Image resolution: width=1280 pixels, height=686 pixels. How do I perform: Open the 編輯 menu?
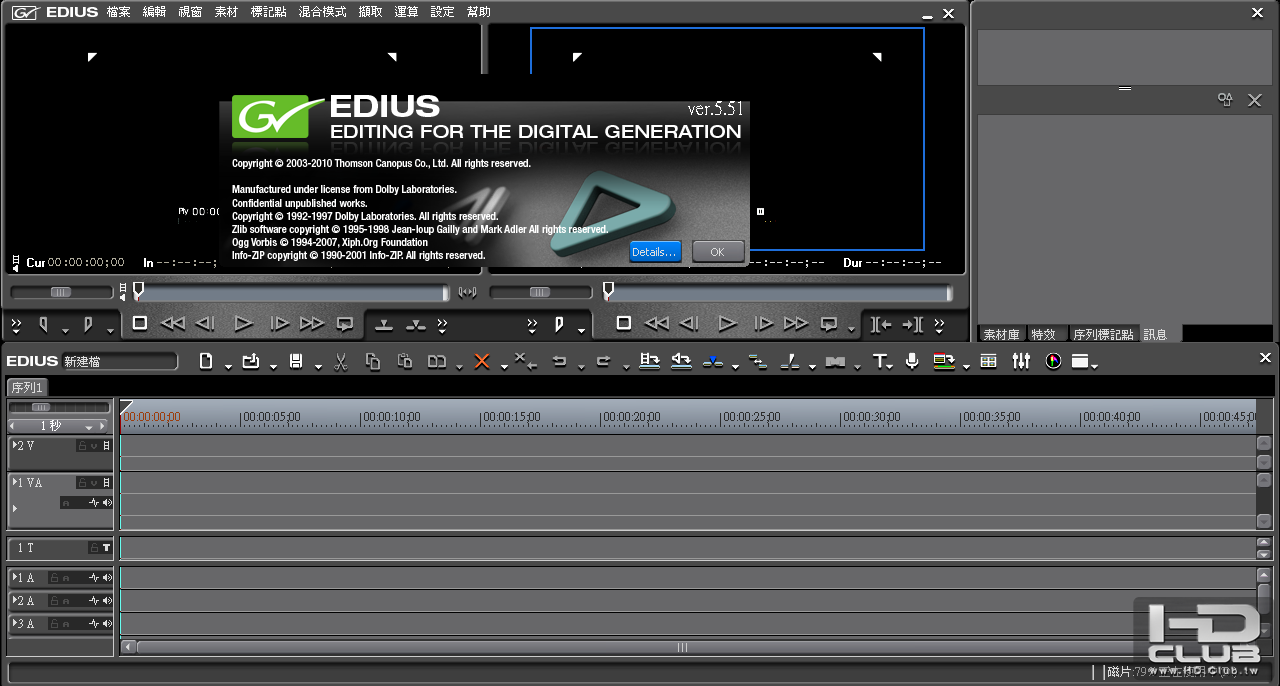[154, 12]
